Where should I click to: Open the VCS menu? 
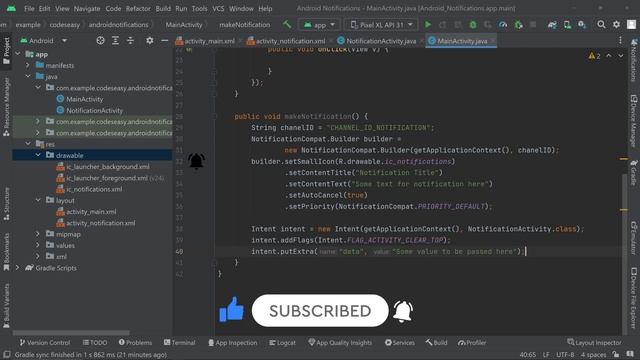pos(218,8)
